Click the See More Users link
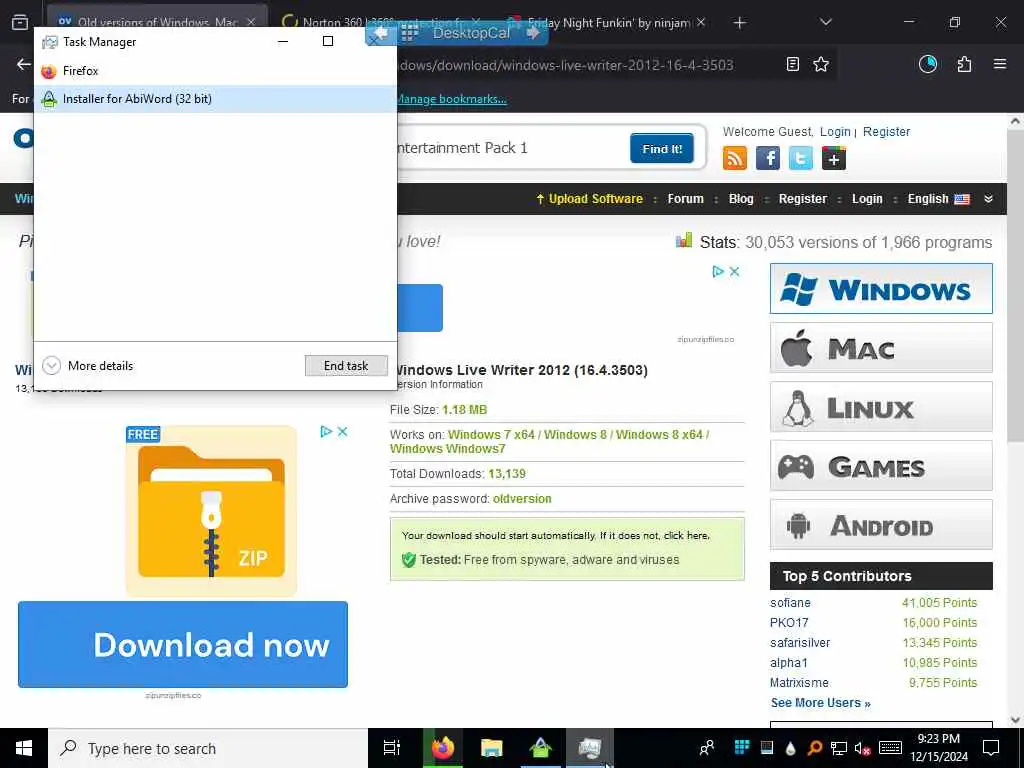The height and width of the screenshot is (768, 1024). tap(820, 703)
